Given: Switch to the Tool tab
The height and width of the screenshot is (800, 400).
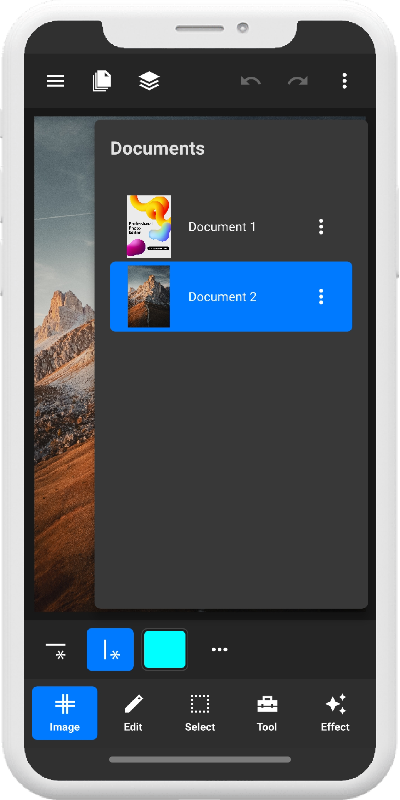Looking at the screenshot, I should [267, 713].
